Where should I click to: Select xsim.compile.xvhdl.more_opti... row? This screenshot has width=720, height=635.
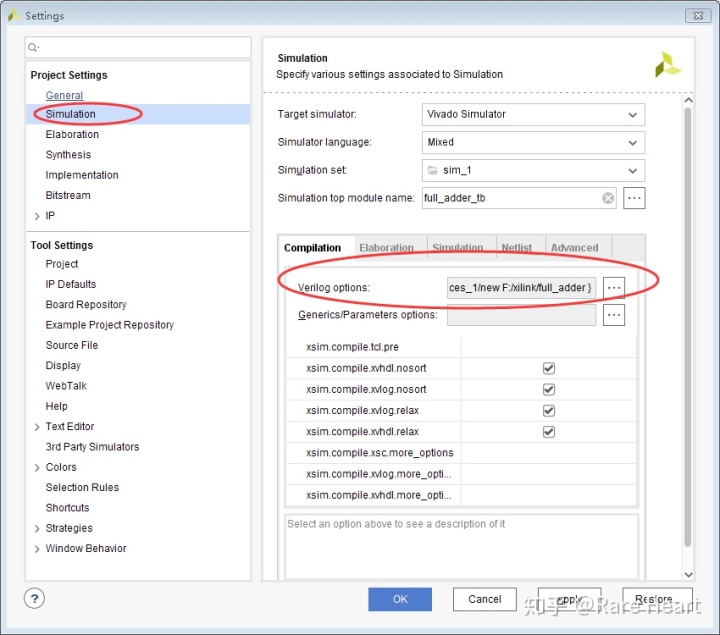(x=461, y=495)
